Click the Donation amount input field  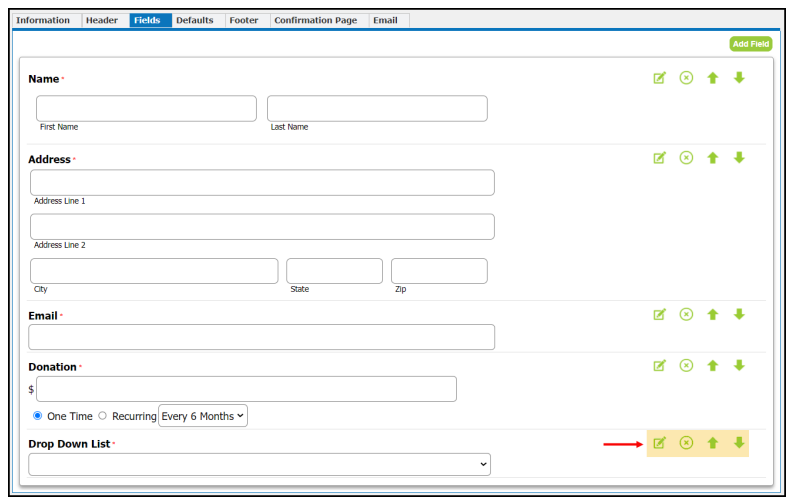point(246,389)
